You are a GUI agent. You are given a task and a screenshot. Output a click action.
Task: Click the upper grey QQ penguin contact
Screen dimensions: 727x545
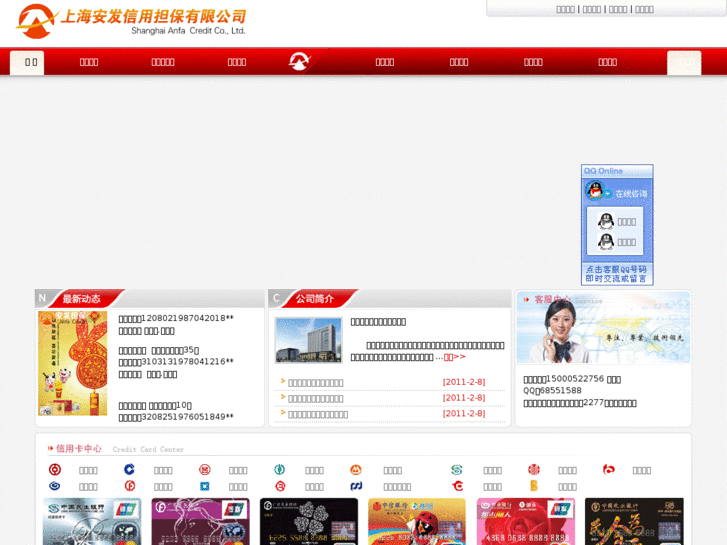606,222
